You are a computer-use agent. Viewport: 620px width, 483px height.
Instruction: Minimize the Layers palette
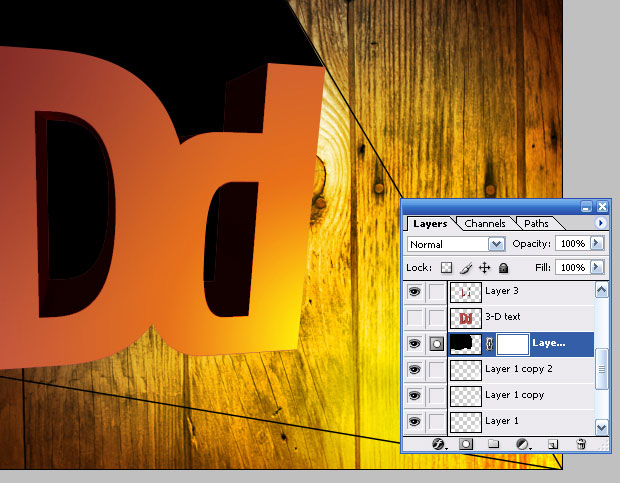click(x=586, y=207)
